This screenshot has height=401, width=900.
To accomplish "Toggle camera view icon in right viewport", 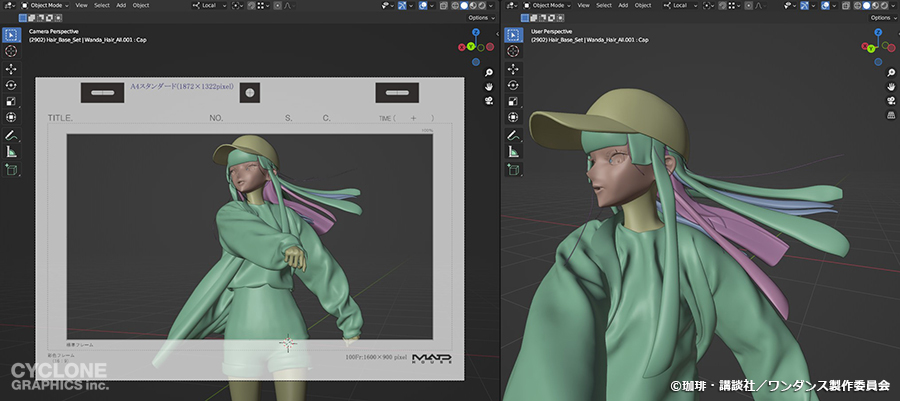I will click(889, 101).
